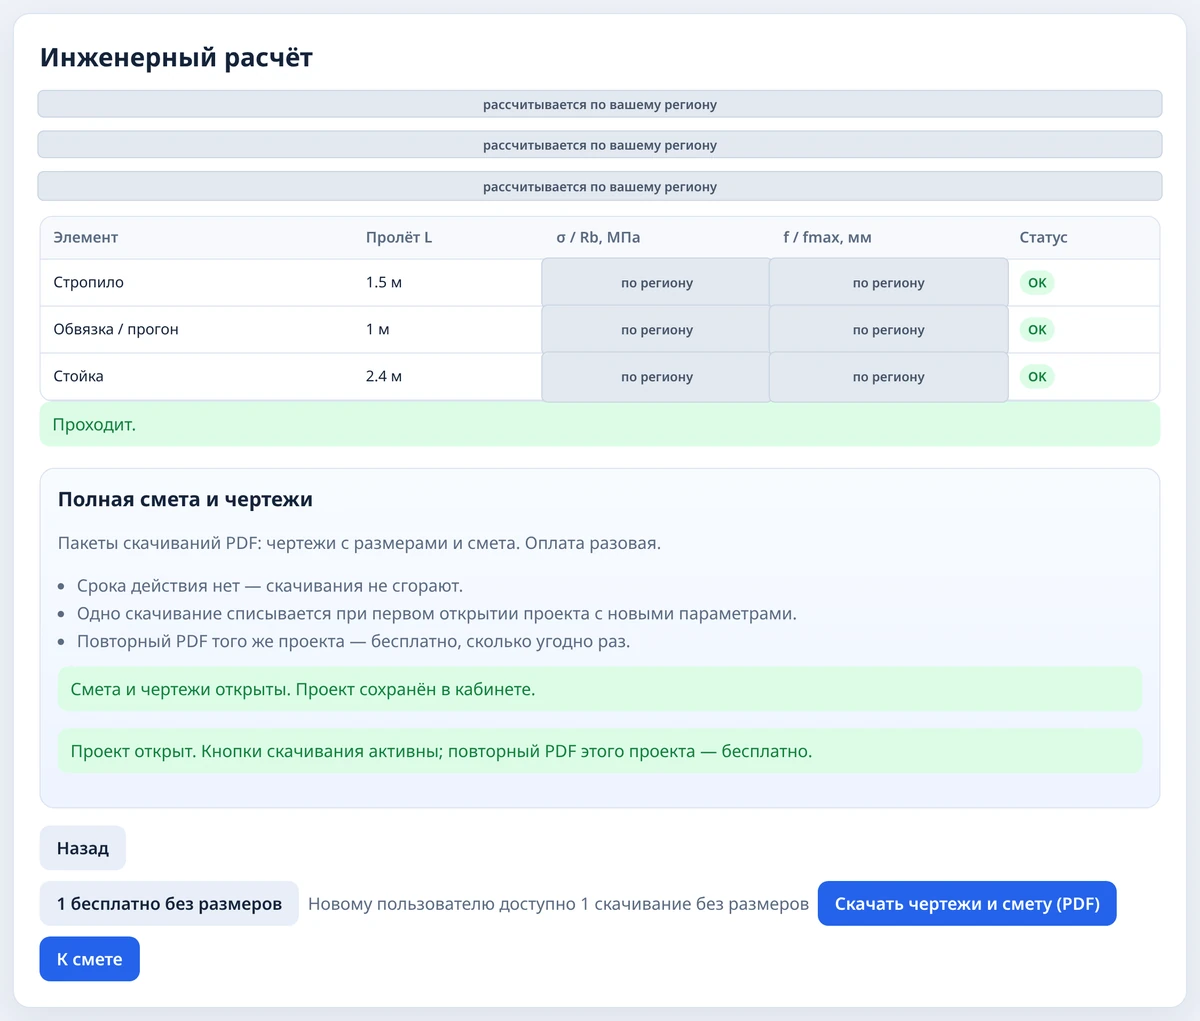Click Пакеты скачиваний PDF description text
Viewport: 1200px width, 1021px height.
[360, 544]
